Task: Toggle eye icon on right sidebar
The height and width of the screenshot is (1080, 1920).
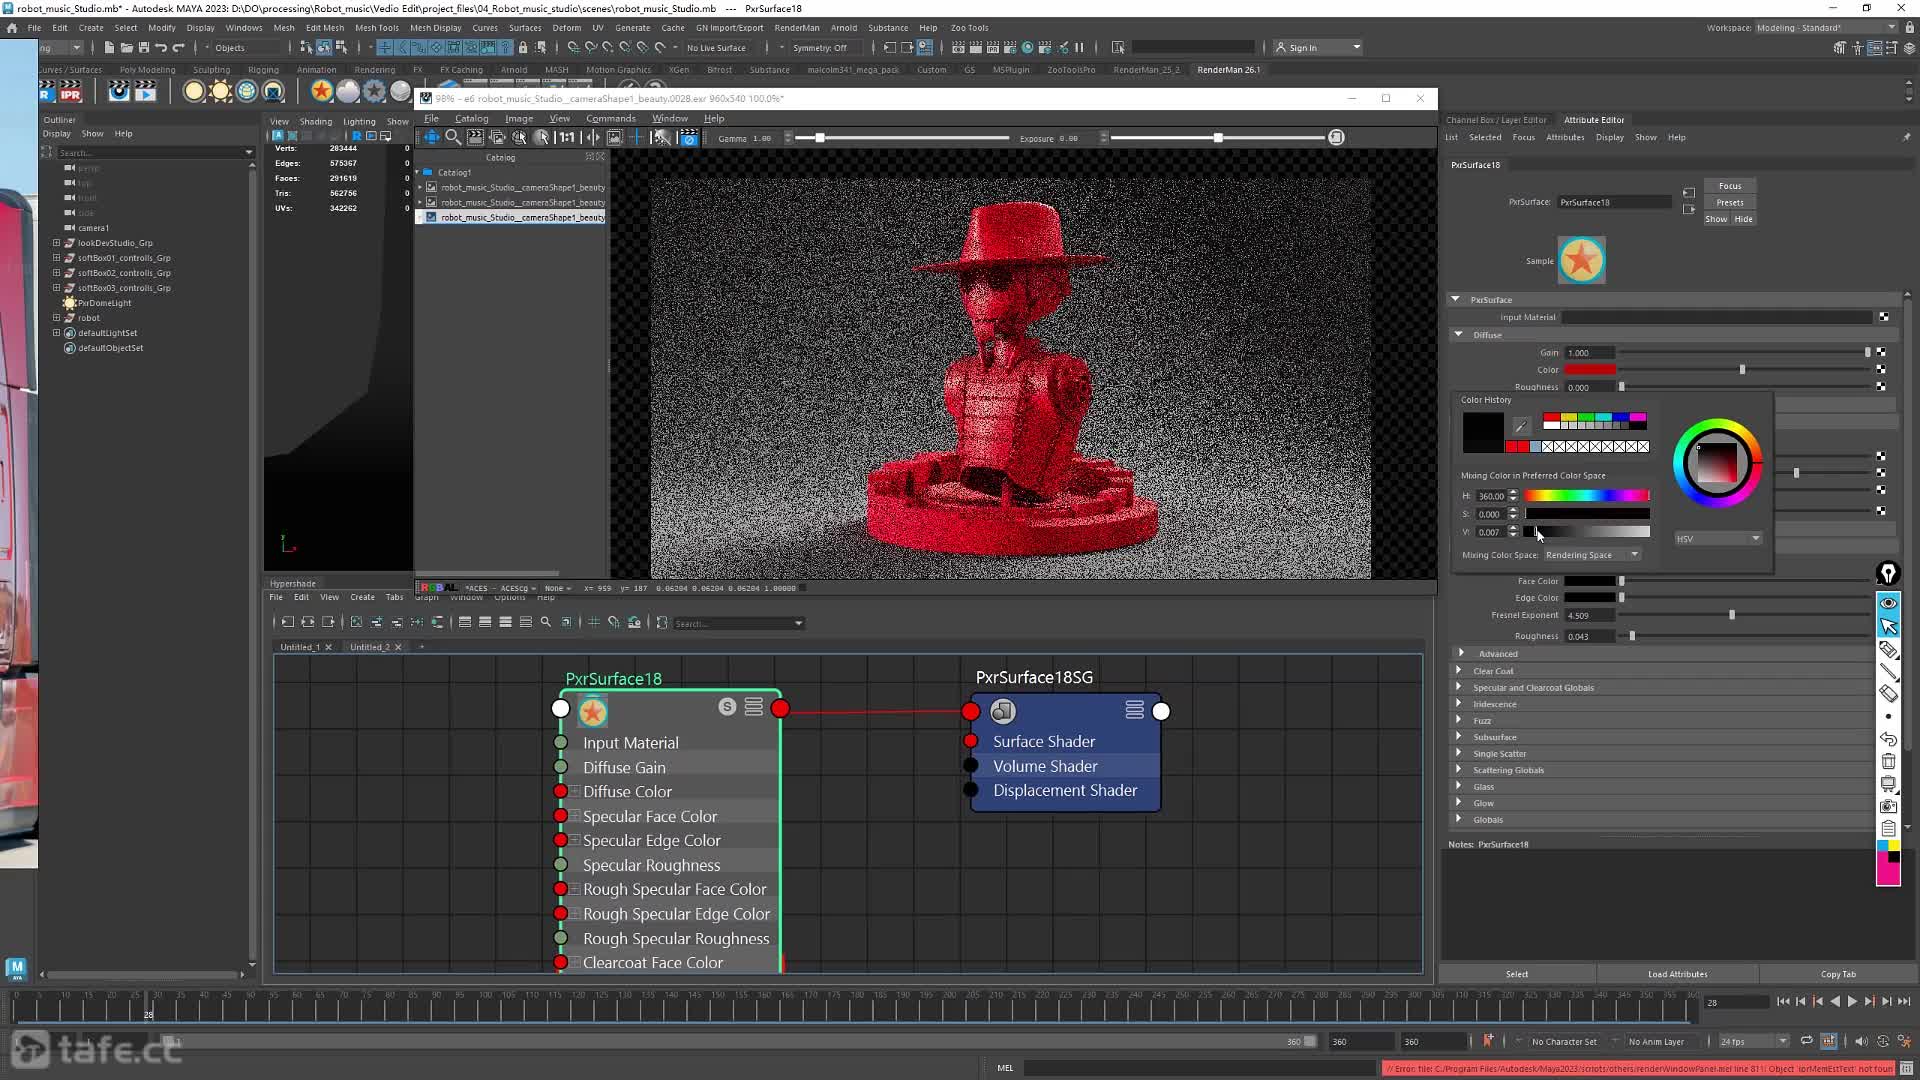Action: tap(1888, 603)
